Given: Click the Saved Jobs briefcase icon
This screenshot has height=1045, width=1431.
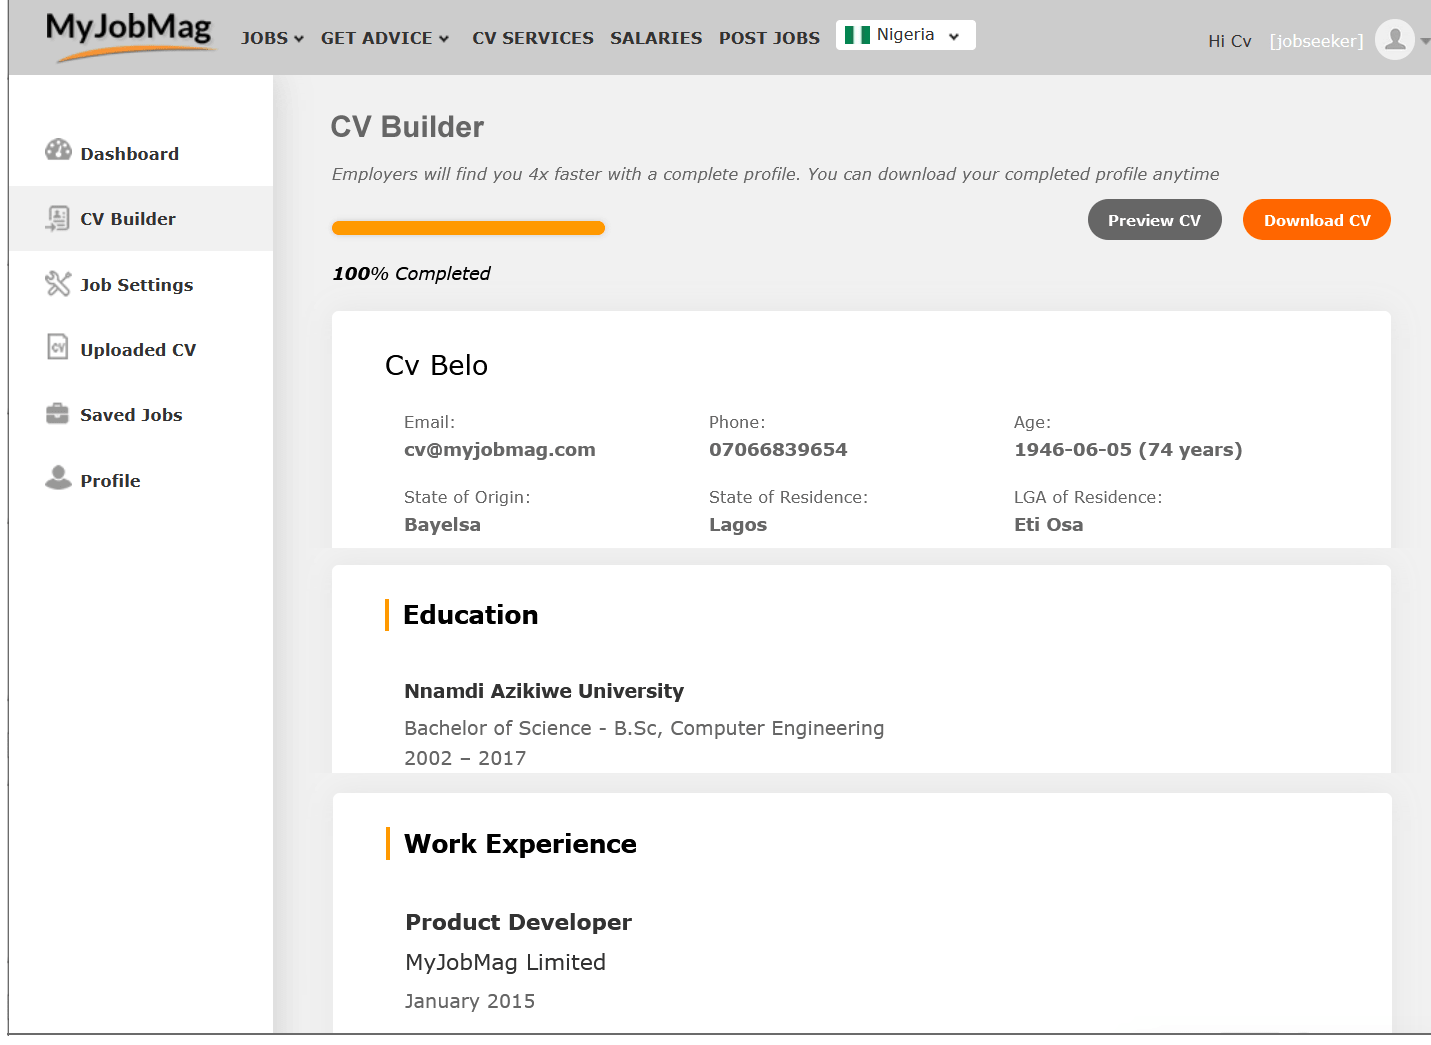Looking at the screenshot, I should tap(58, 414).
